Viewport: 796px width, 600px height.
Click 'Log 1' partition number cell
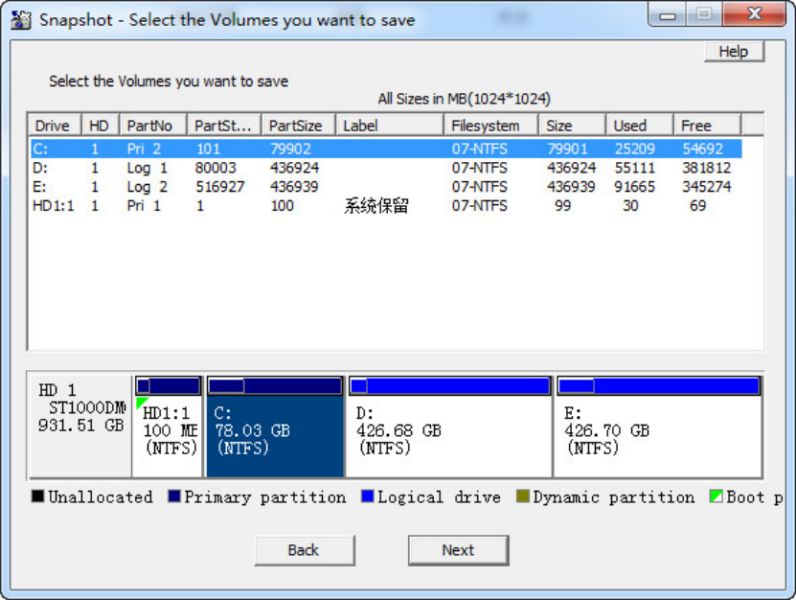coord(147,168)
